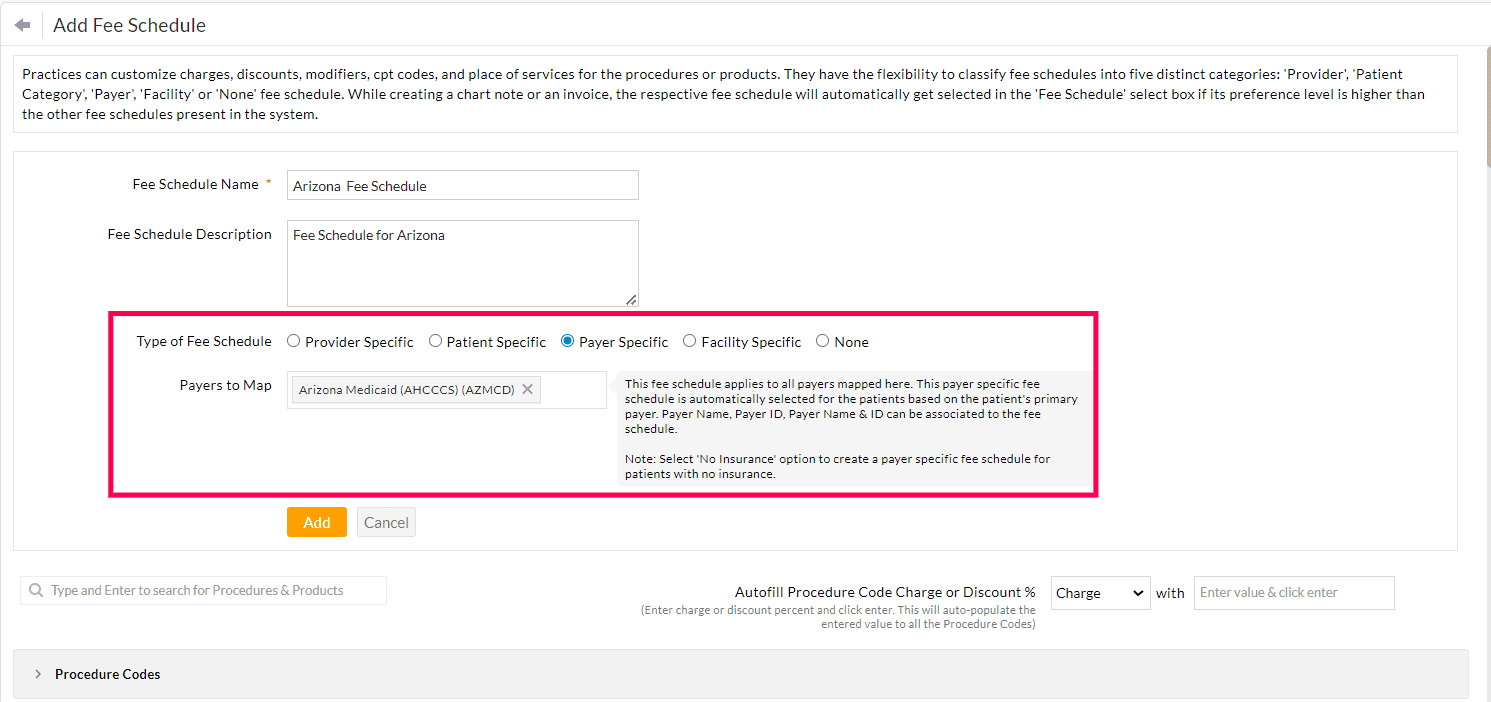Open the Charge dropdown next to Autofill
1491x702 pixels.
click(x=1100, y=592)
